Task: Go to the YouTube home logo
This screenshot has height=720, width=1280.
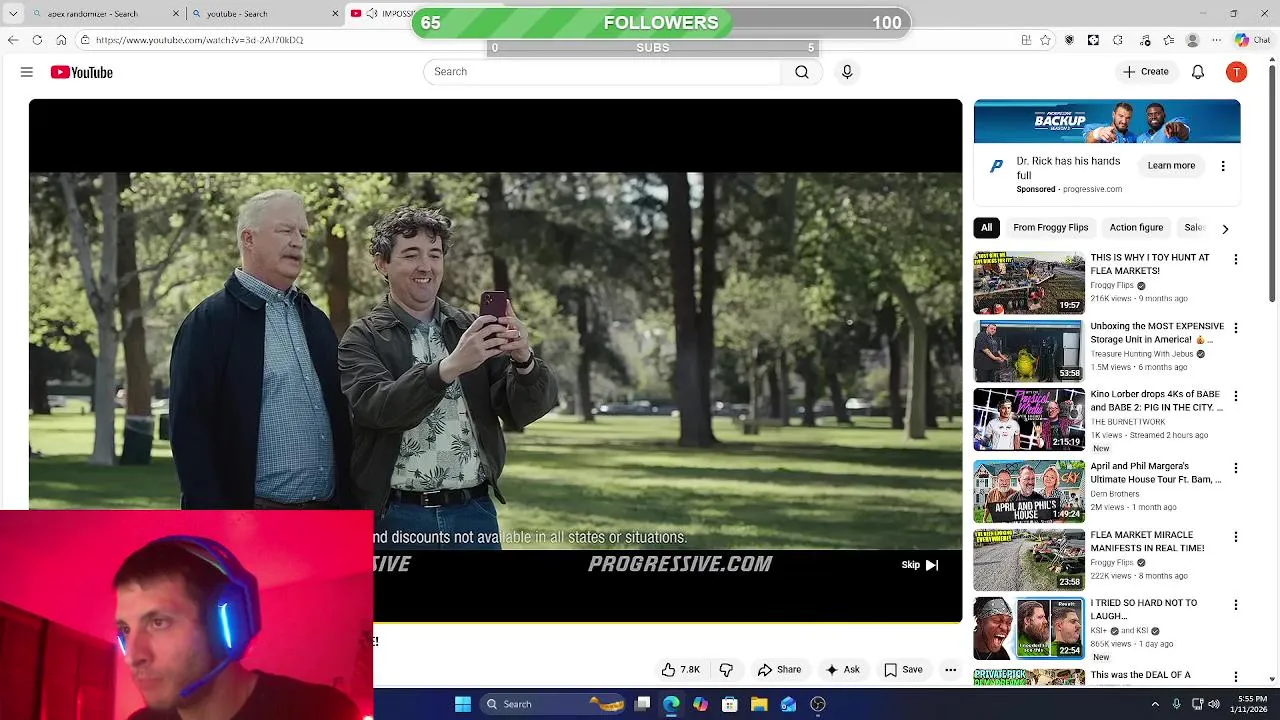Action: pos(82,72)
